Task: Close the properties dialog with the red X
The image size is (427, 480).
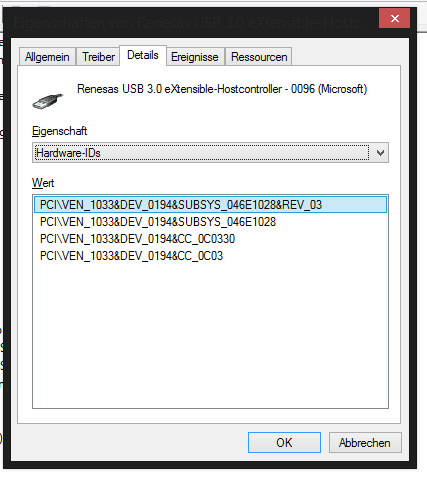Action: click(395, 18)
